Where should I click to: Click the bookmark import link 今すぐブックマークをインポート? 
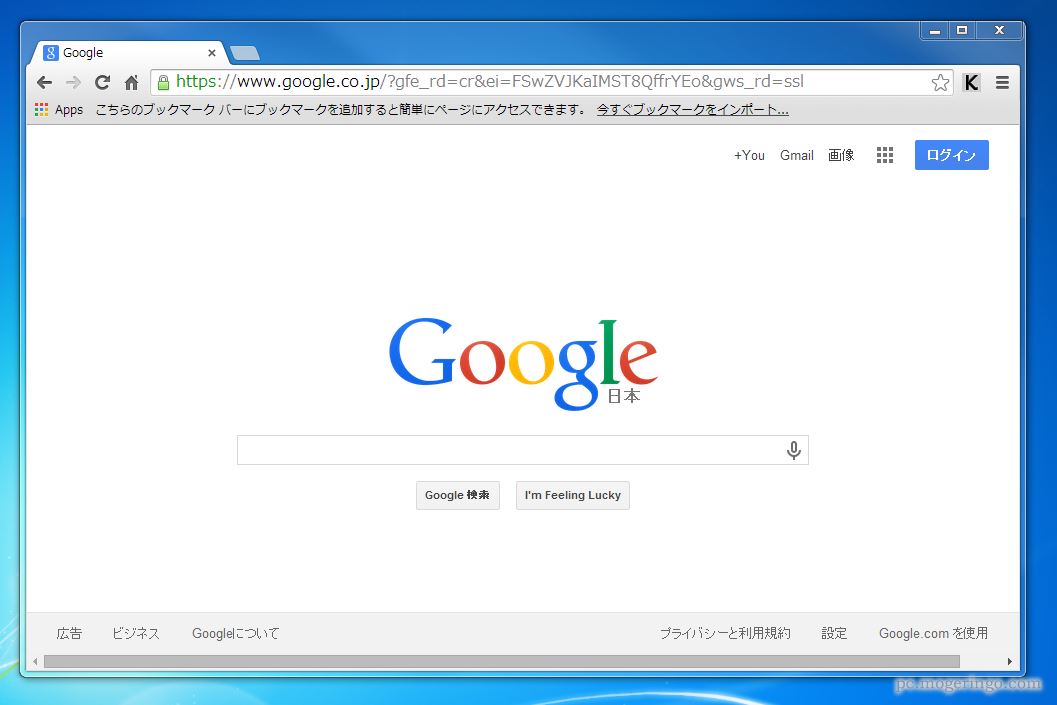692,109
